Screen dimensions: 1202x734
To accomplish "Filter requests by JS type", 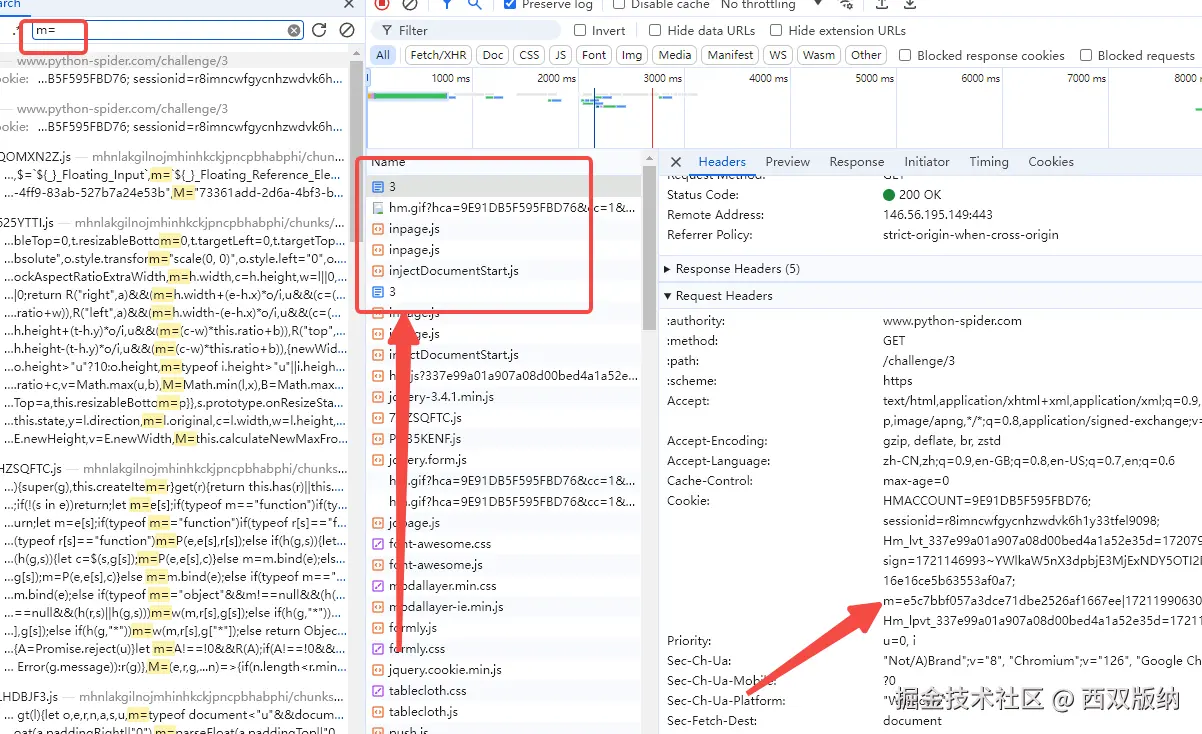I will click(561, 55).
